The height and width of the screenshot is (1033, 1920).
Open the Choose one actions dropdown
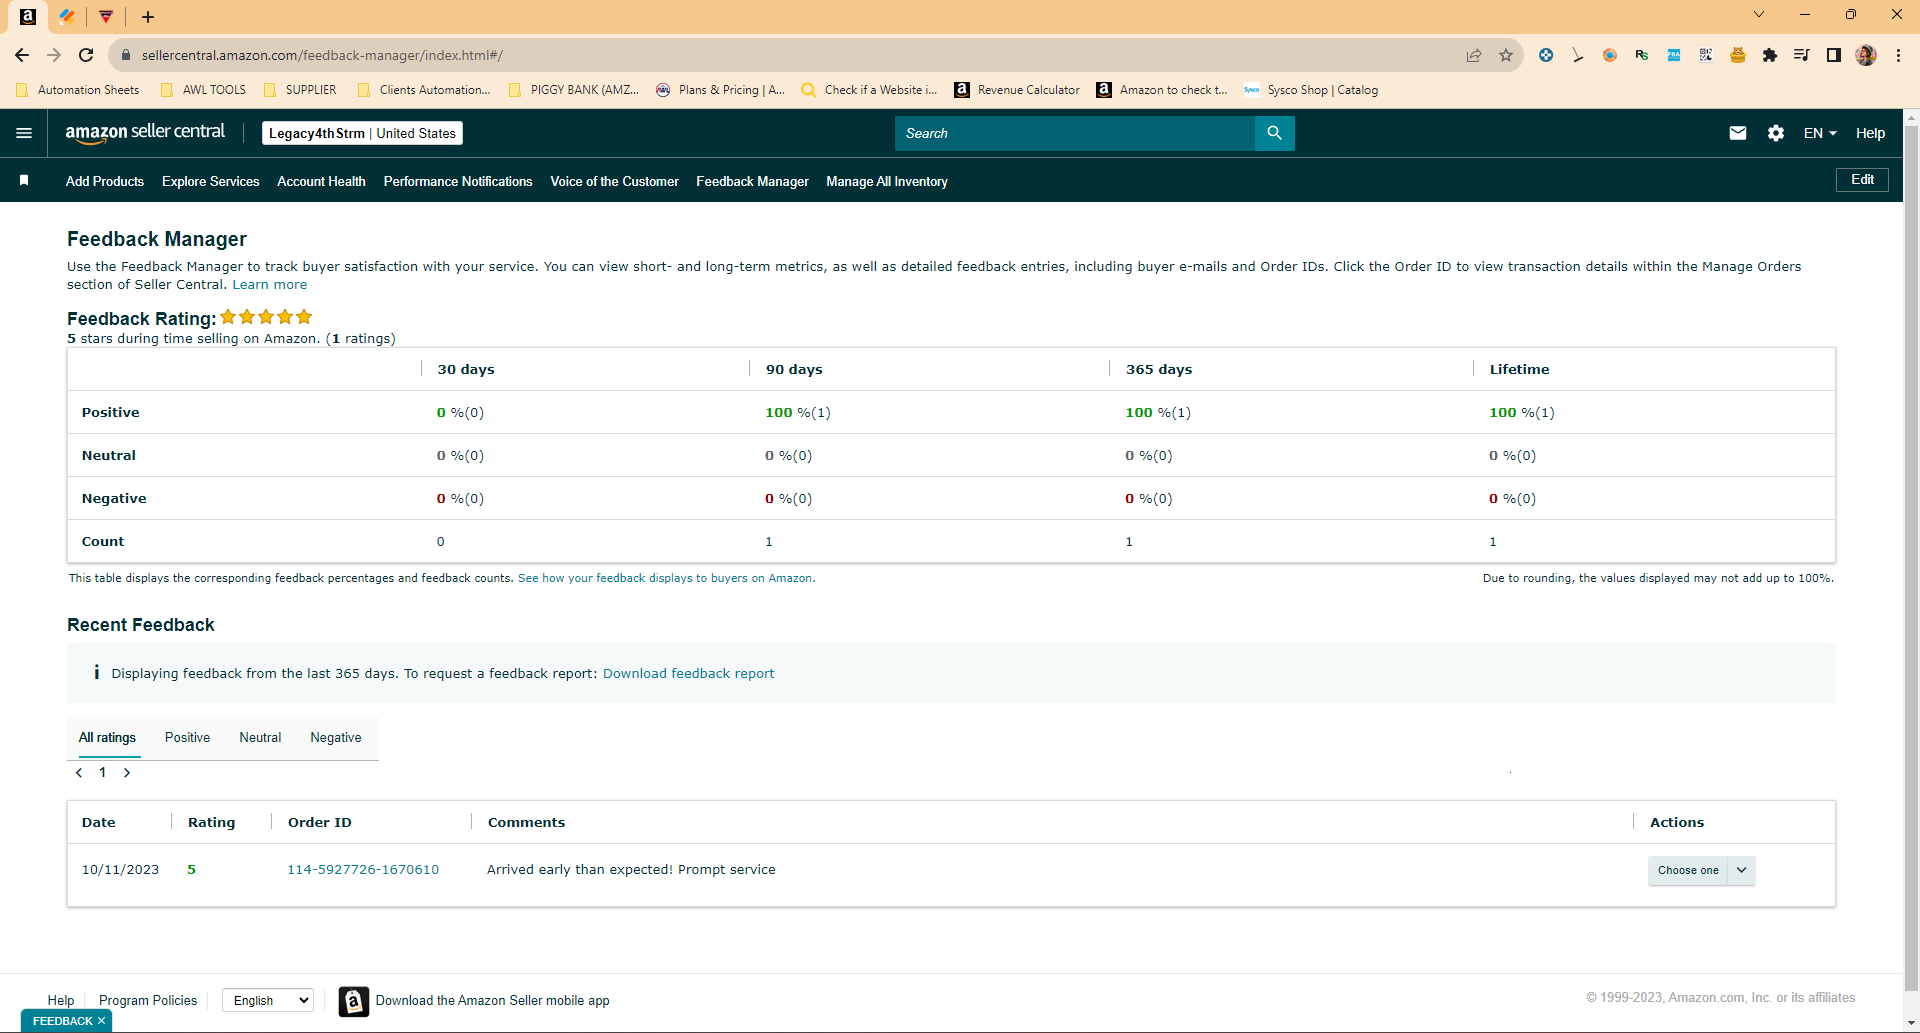(x=1701, y=870)
